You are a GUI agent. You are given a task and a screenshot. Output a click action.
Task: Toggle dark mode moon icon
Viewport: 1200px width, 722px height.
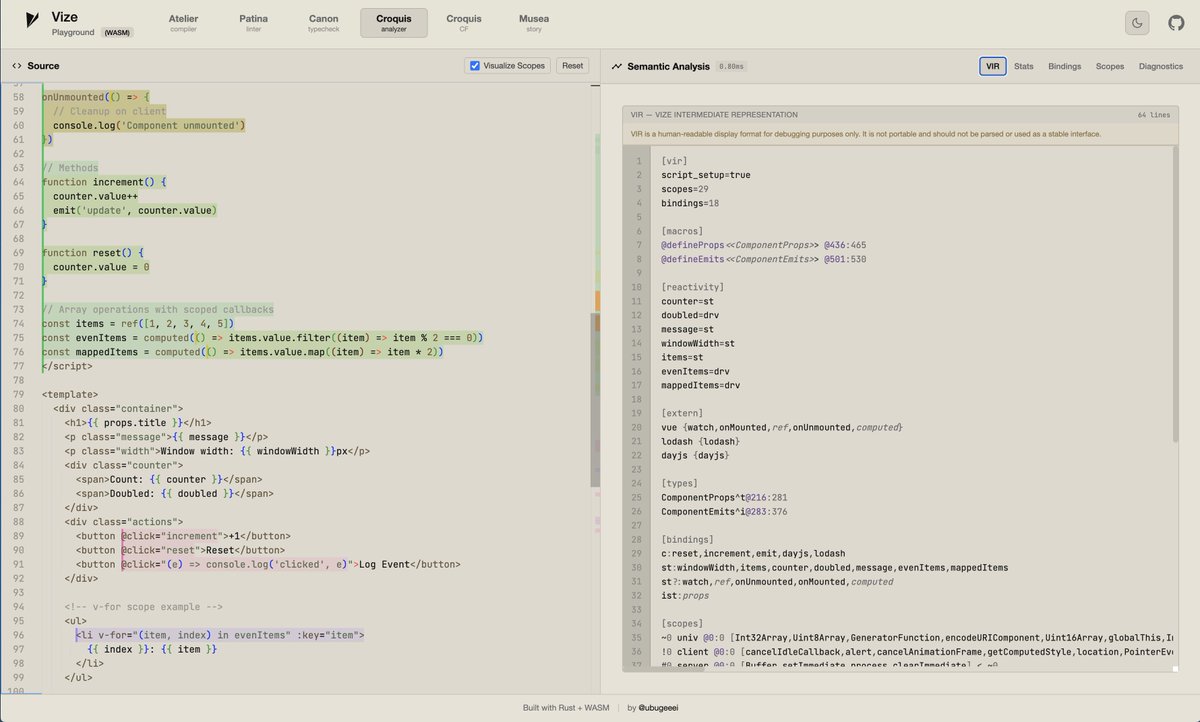pyautogui.click(x=1138, y=23)
